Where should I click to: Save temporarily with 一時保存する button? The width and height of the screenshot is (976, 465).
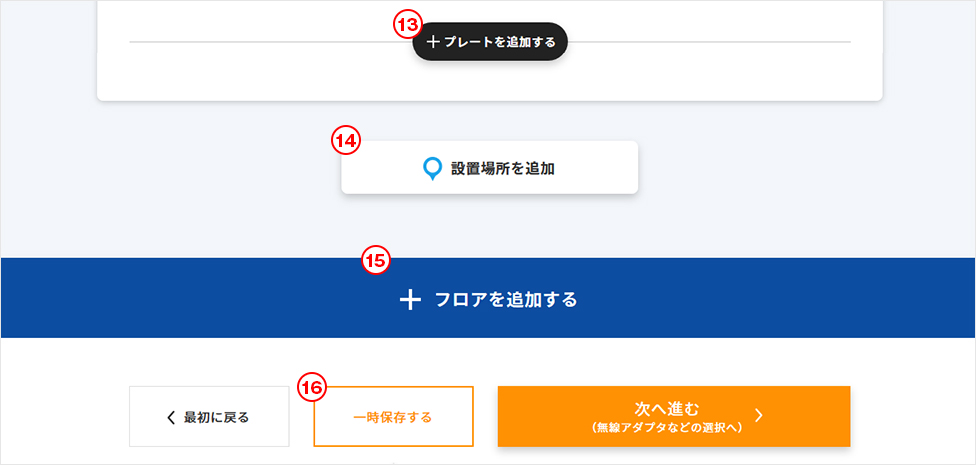pos(393,417)
